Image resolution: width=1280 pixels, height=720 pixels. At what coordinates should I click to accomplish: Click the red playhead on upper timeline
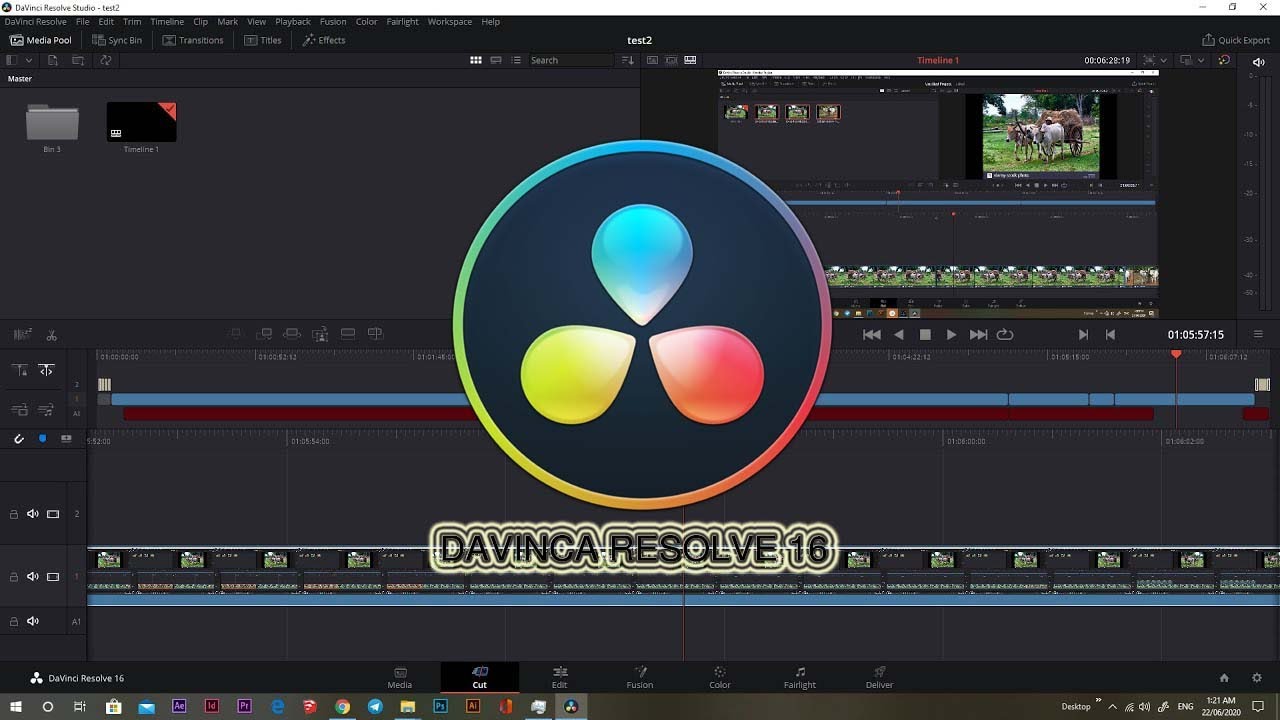(1176, 354)
